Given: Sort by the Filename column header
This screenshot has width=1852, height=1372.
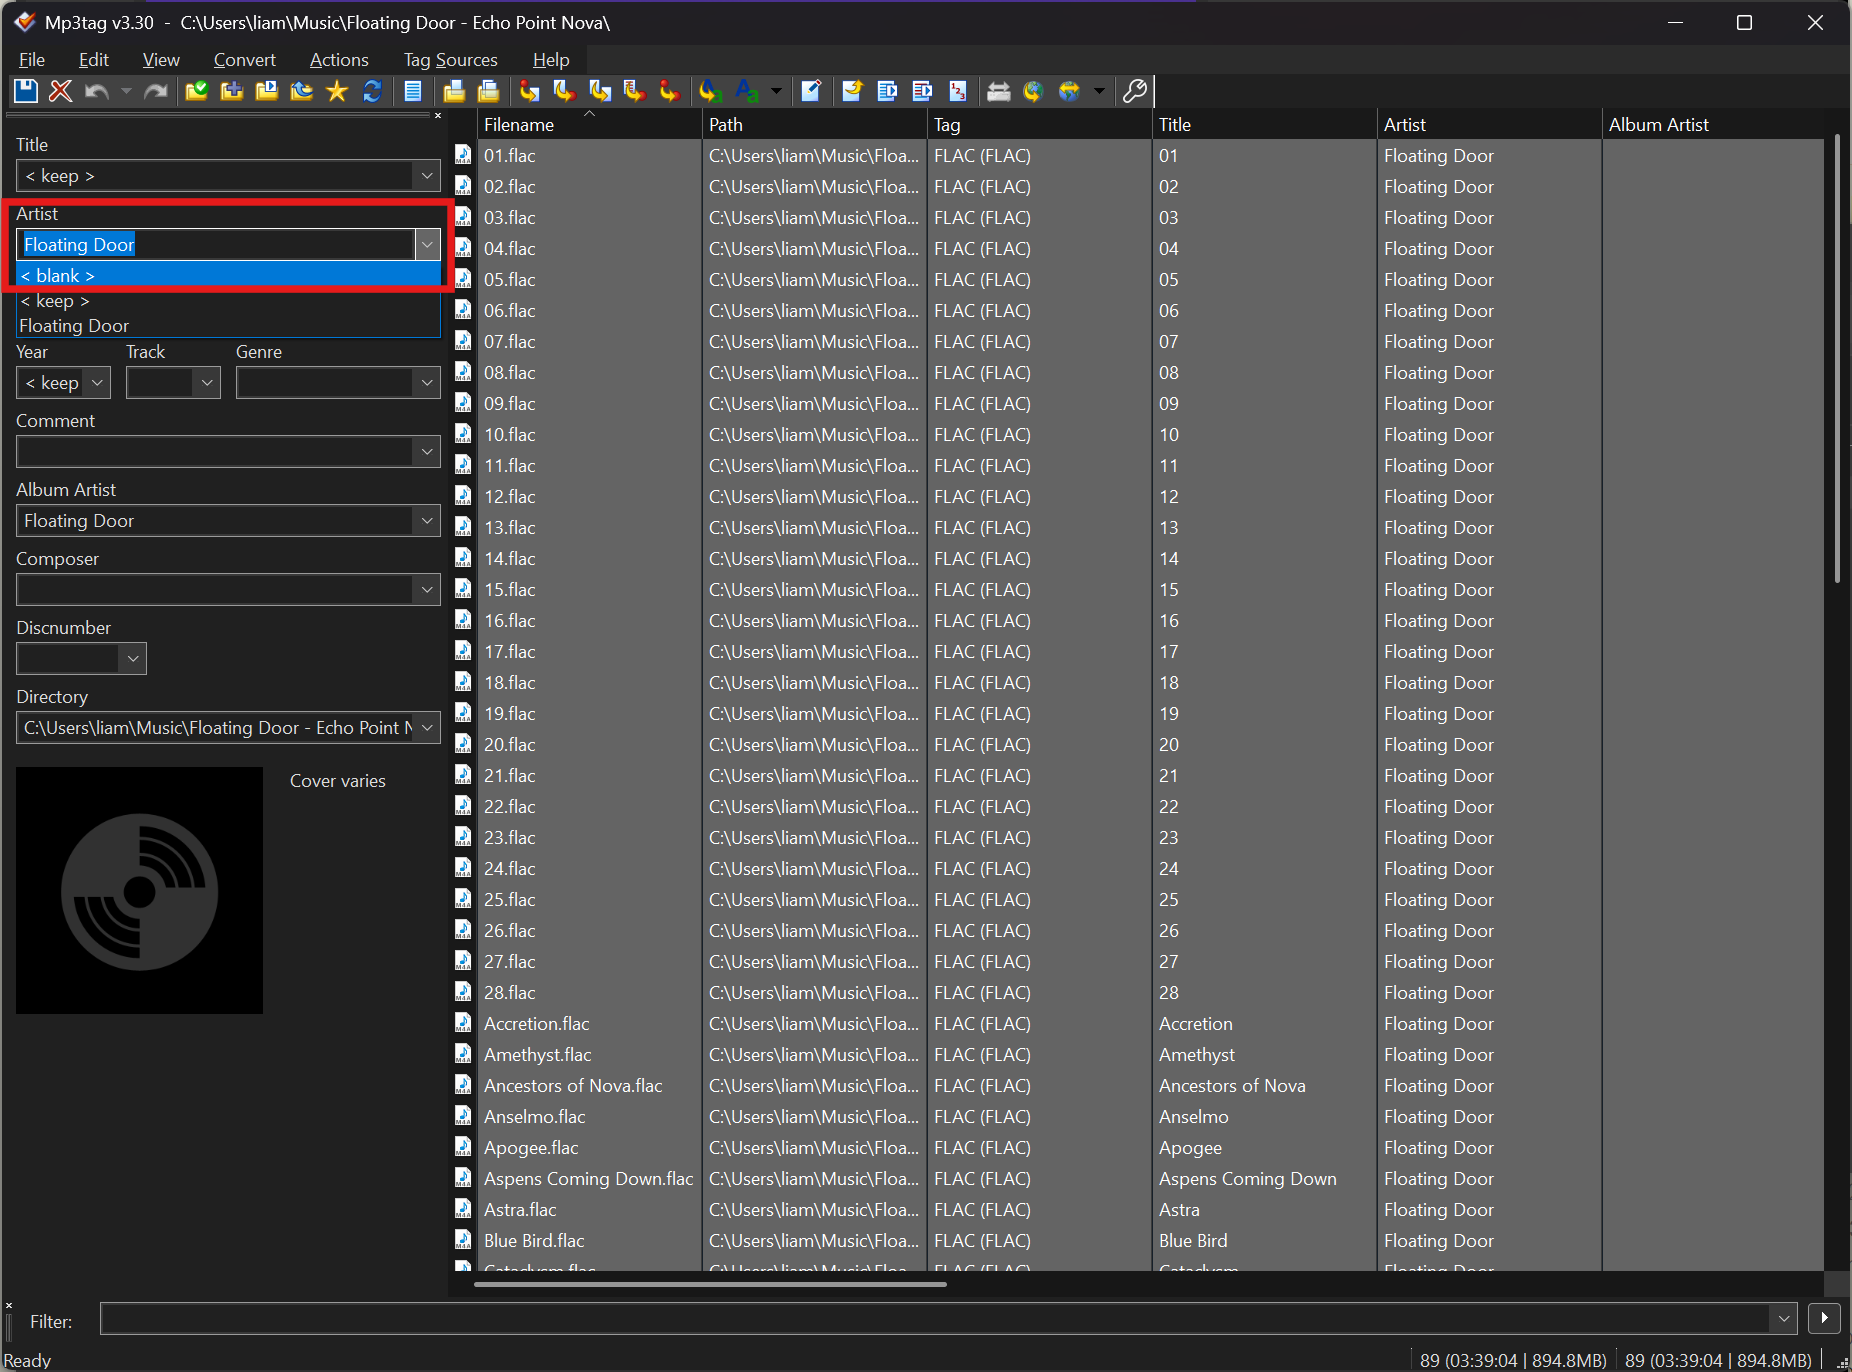Looking at the screenshot, I should (x=589, y=125).
